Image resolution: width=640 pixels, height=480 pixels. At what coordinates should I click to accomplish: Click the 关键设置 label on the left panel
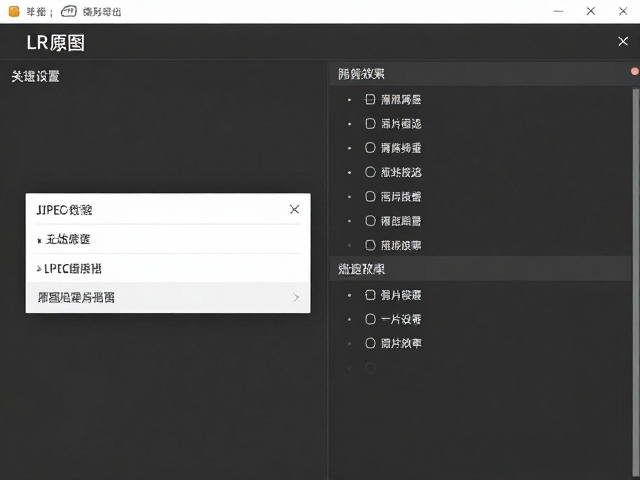tap(36, 76)
